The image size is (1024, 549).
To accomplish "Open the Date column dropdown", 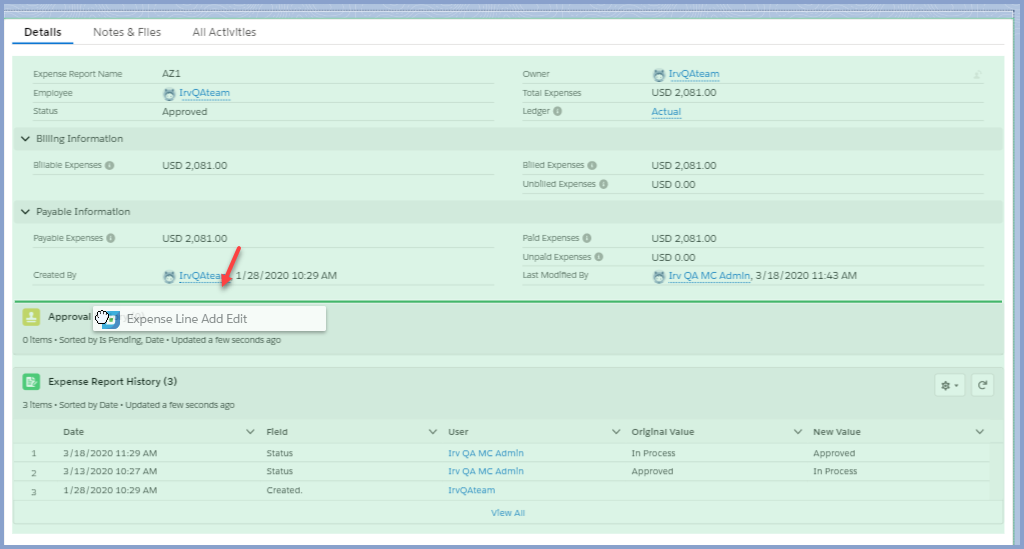I will coord(249,431).
